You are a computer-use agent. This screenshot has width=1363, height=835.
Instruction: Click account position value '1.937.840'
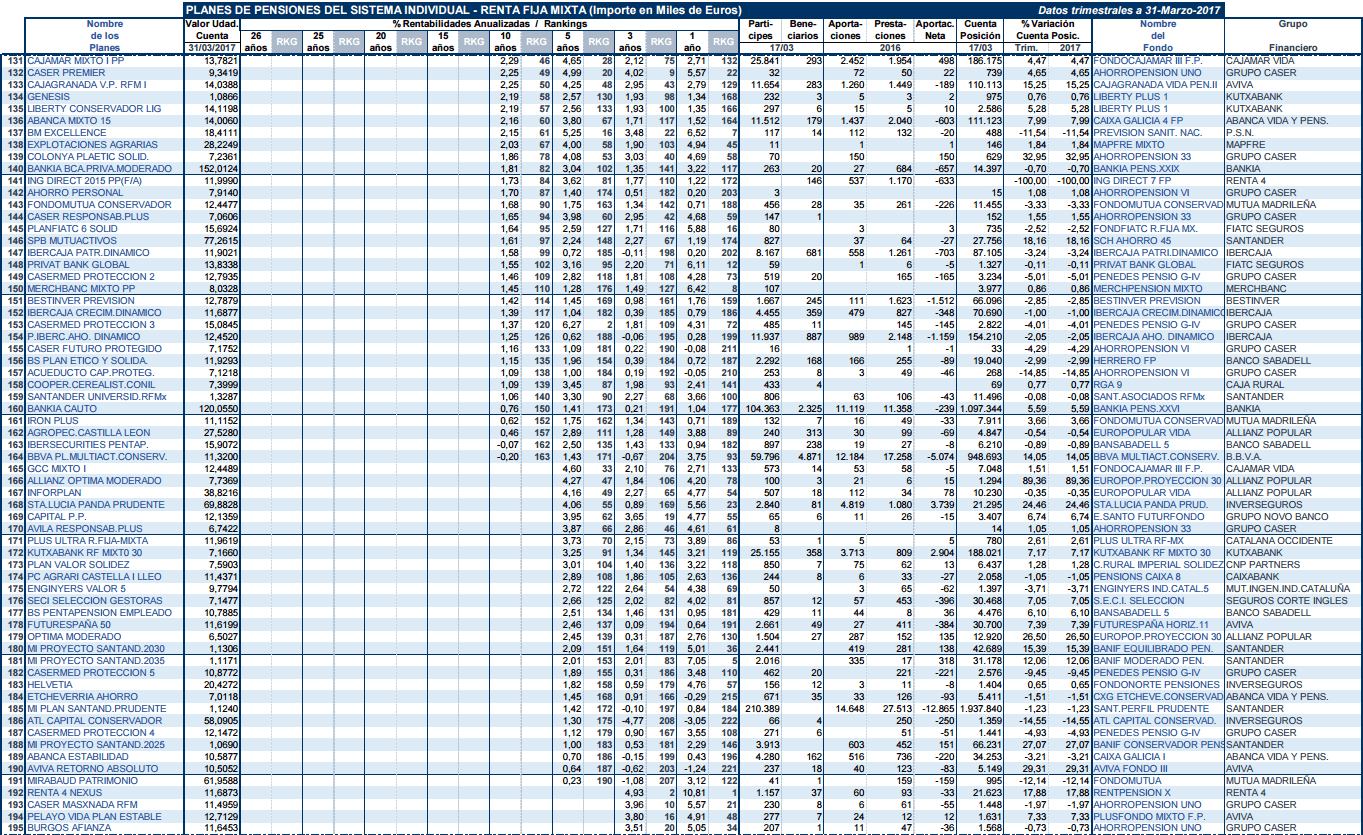tap(979, 709)
